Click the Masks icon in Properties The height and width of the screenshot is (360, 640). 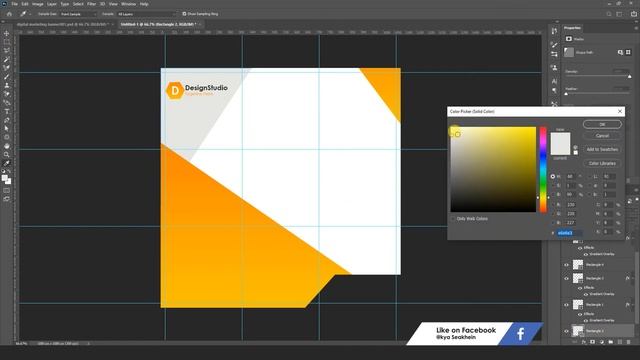click(569, 39)
